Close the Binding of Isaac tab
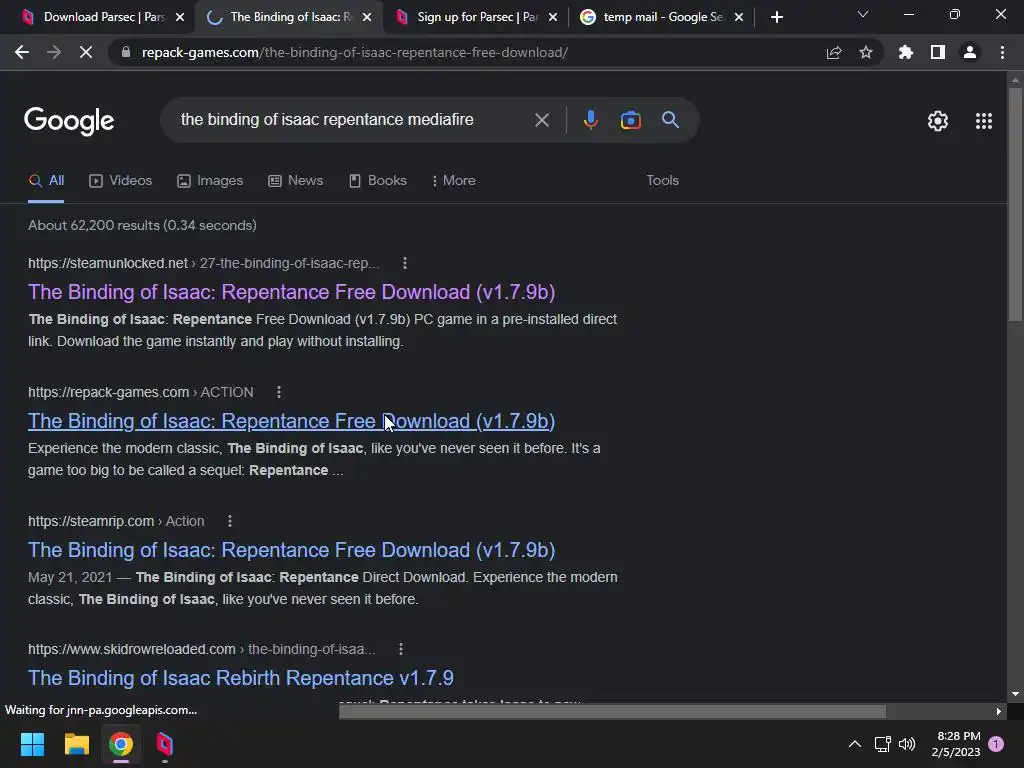This screenshot has width=1024, height=768. tap(367, 17)
